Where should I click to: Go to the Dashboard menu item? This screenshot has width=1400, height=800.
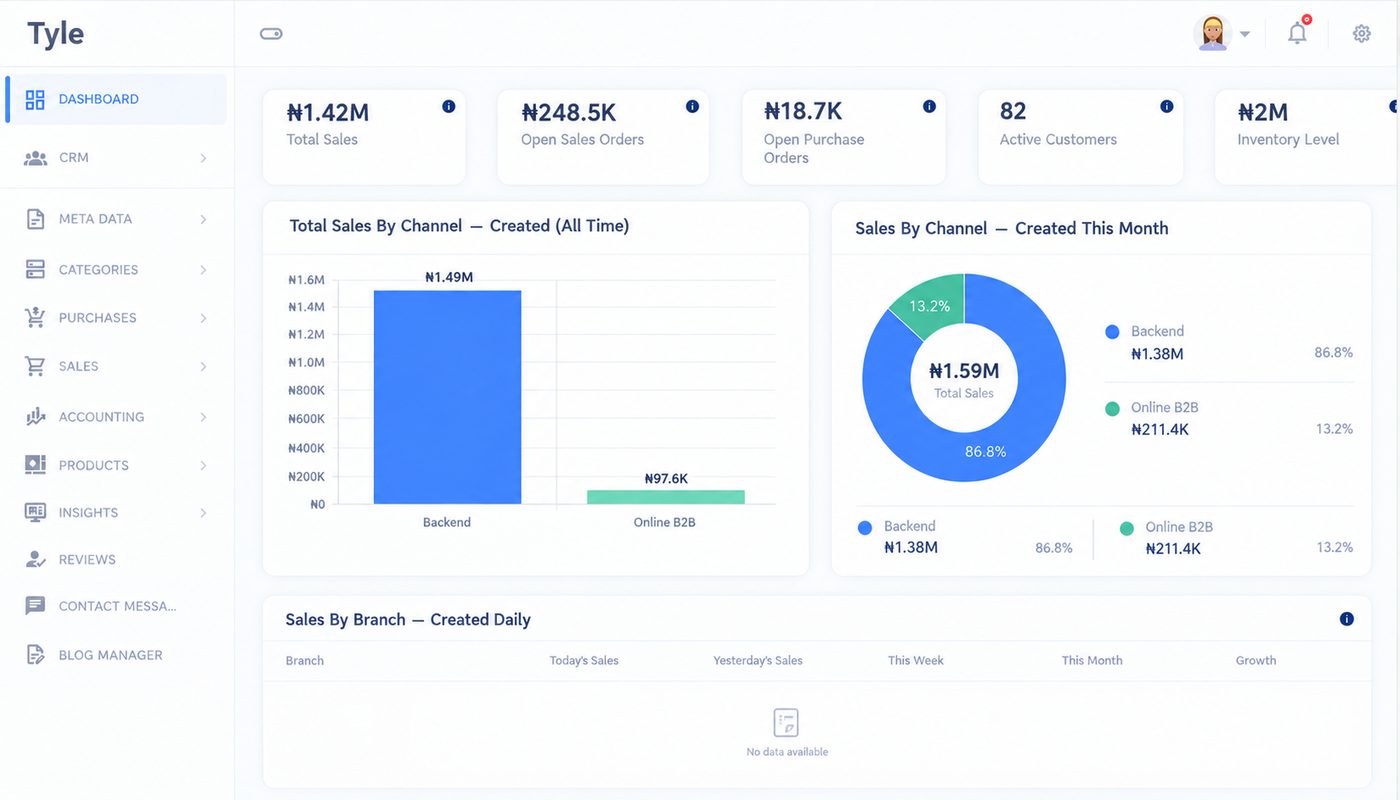116,99
